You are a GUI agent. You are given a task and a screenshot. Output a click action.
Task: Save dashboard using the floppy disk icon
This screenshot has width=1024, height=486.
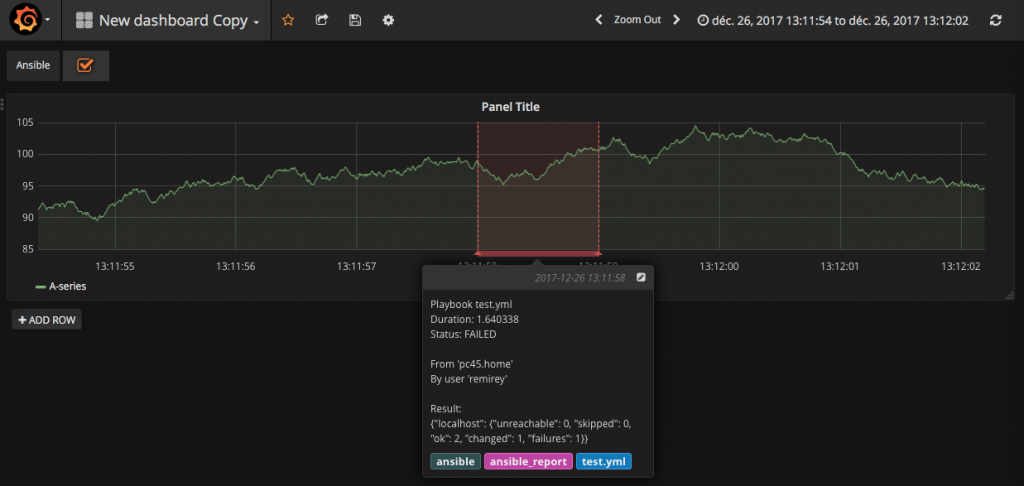click(x=355, y=20)
